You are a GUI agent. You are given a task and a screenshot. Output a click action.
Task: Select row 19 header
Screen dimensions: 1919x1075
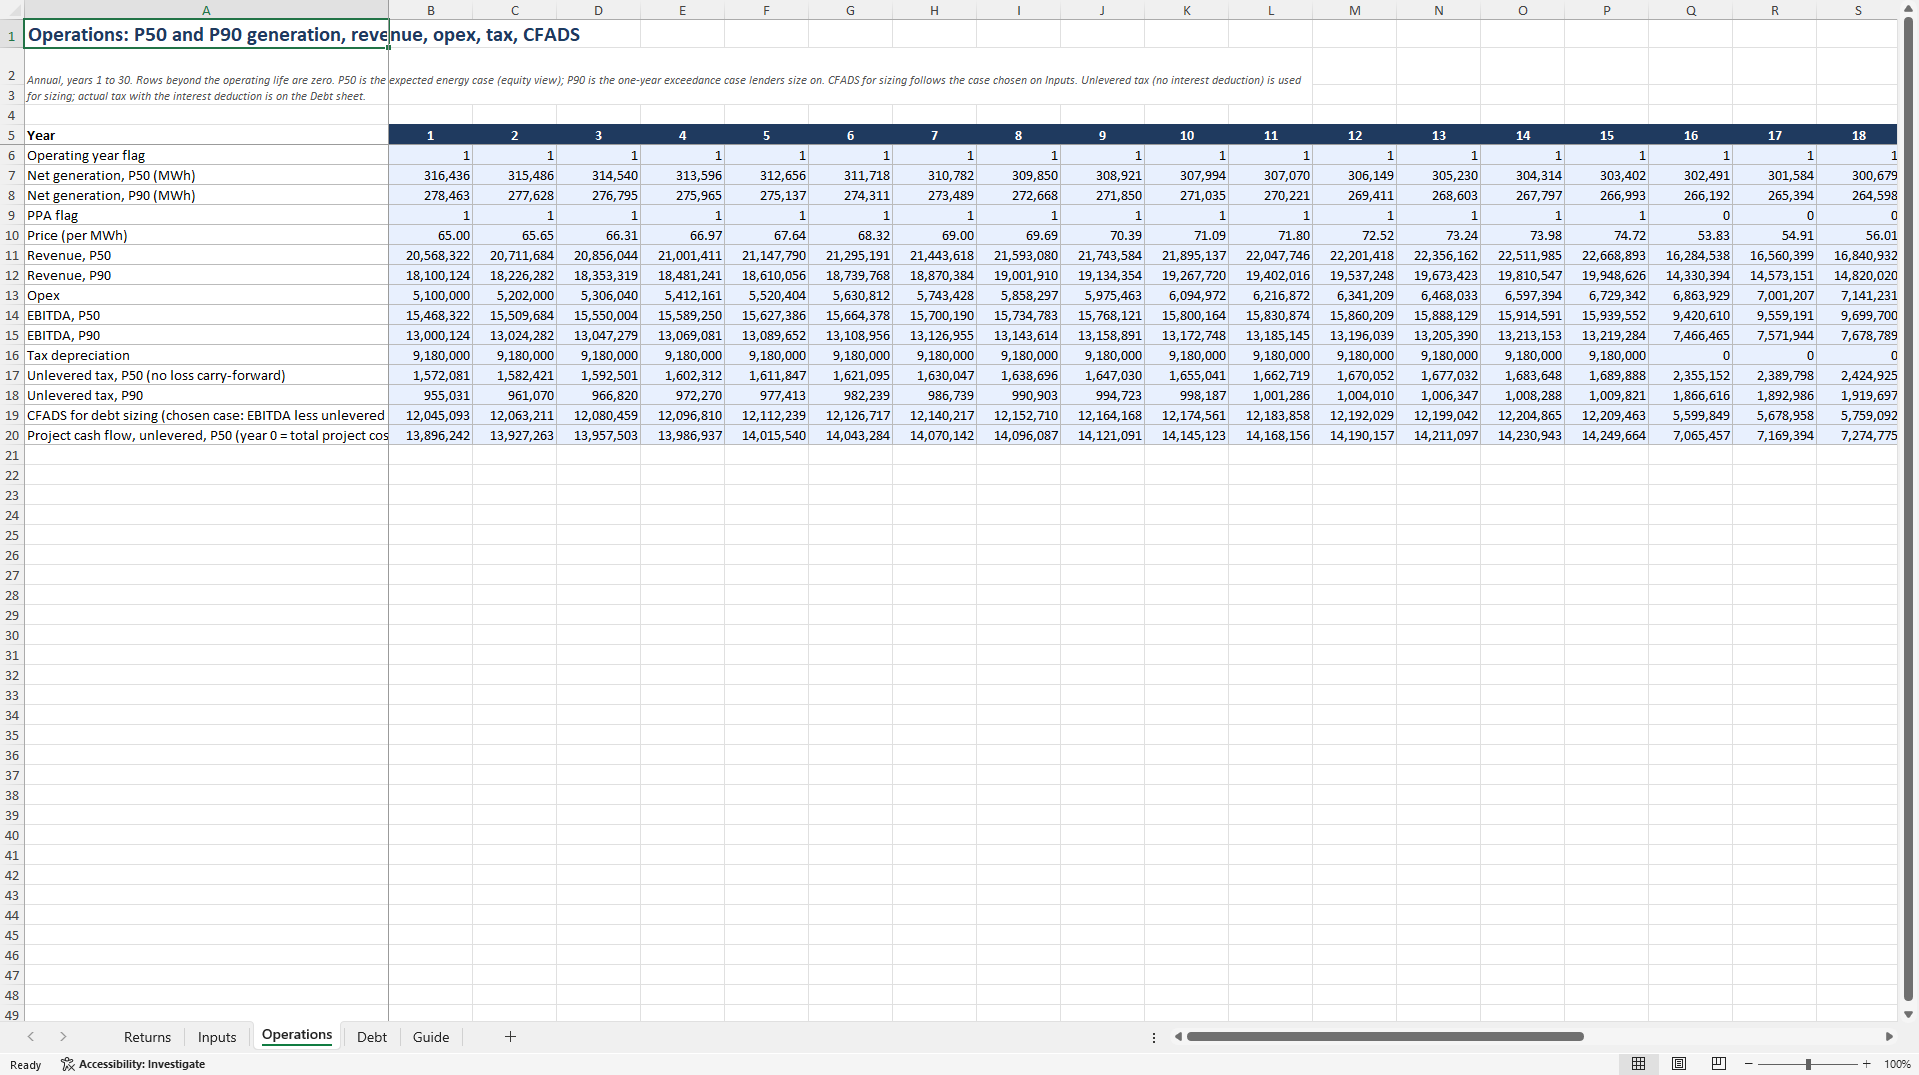pyautogui.click(x=12, y=415)
